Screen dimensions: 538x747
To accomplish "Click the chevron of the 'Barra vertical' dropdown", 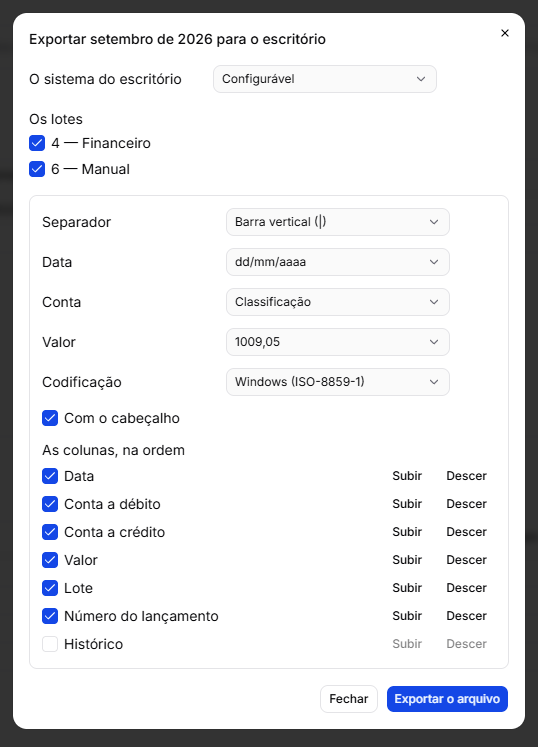I will [434, 222].
